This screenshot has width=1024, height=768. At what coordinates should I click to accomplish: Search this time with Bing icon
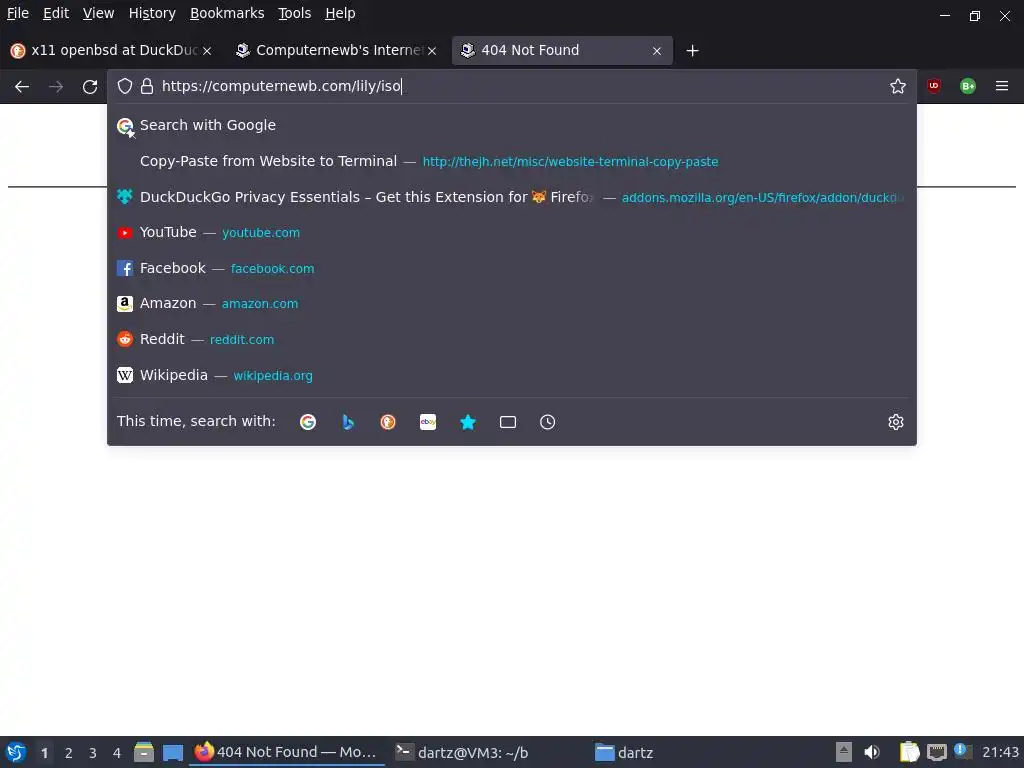tap(348, 422)
